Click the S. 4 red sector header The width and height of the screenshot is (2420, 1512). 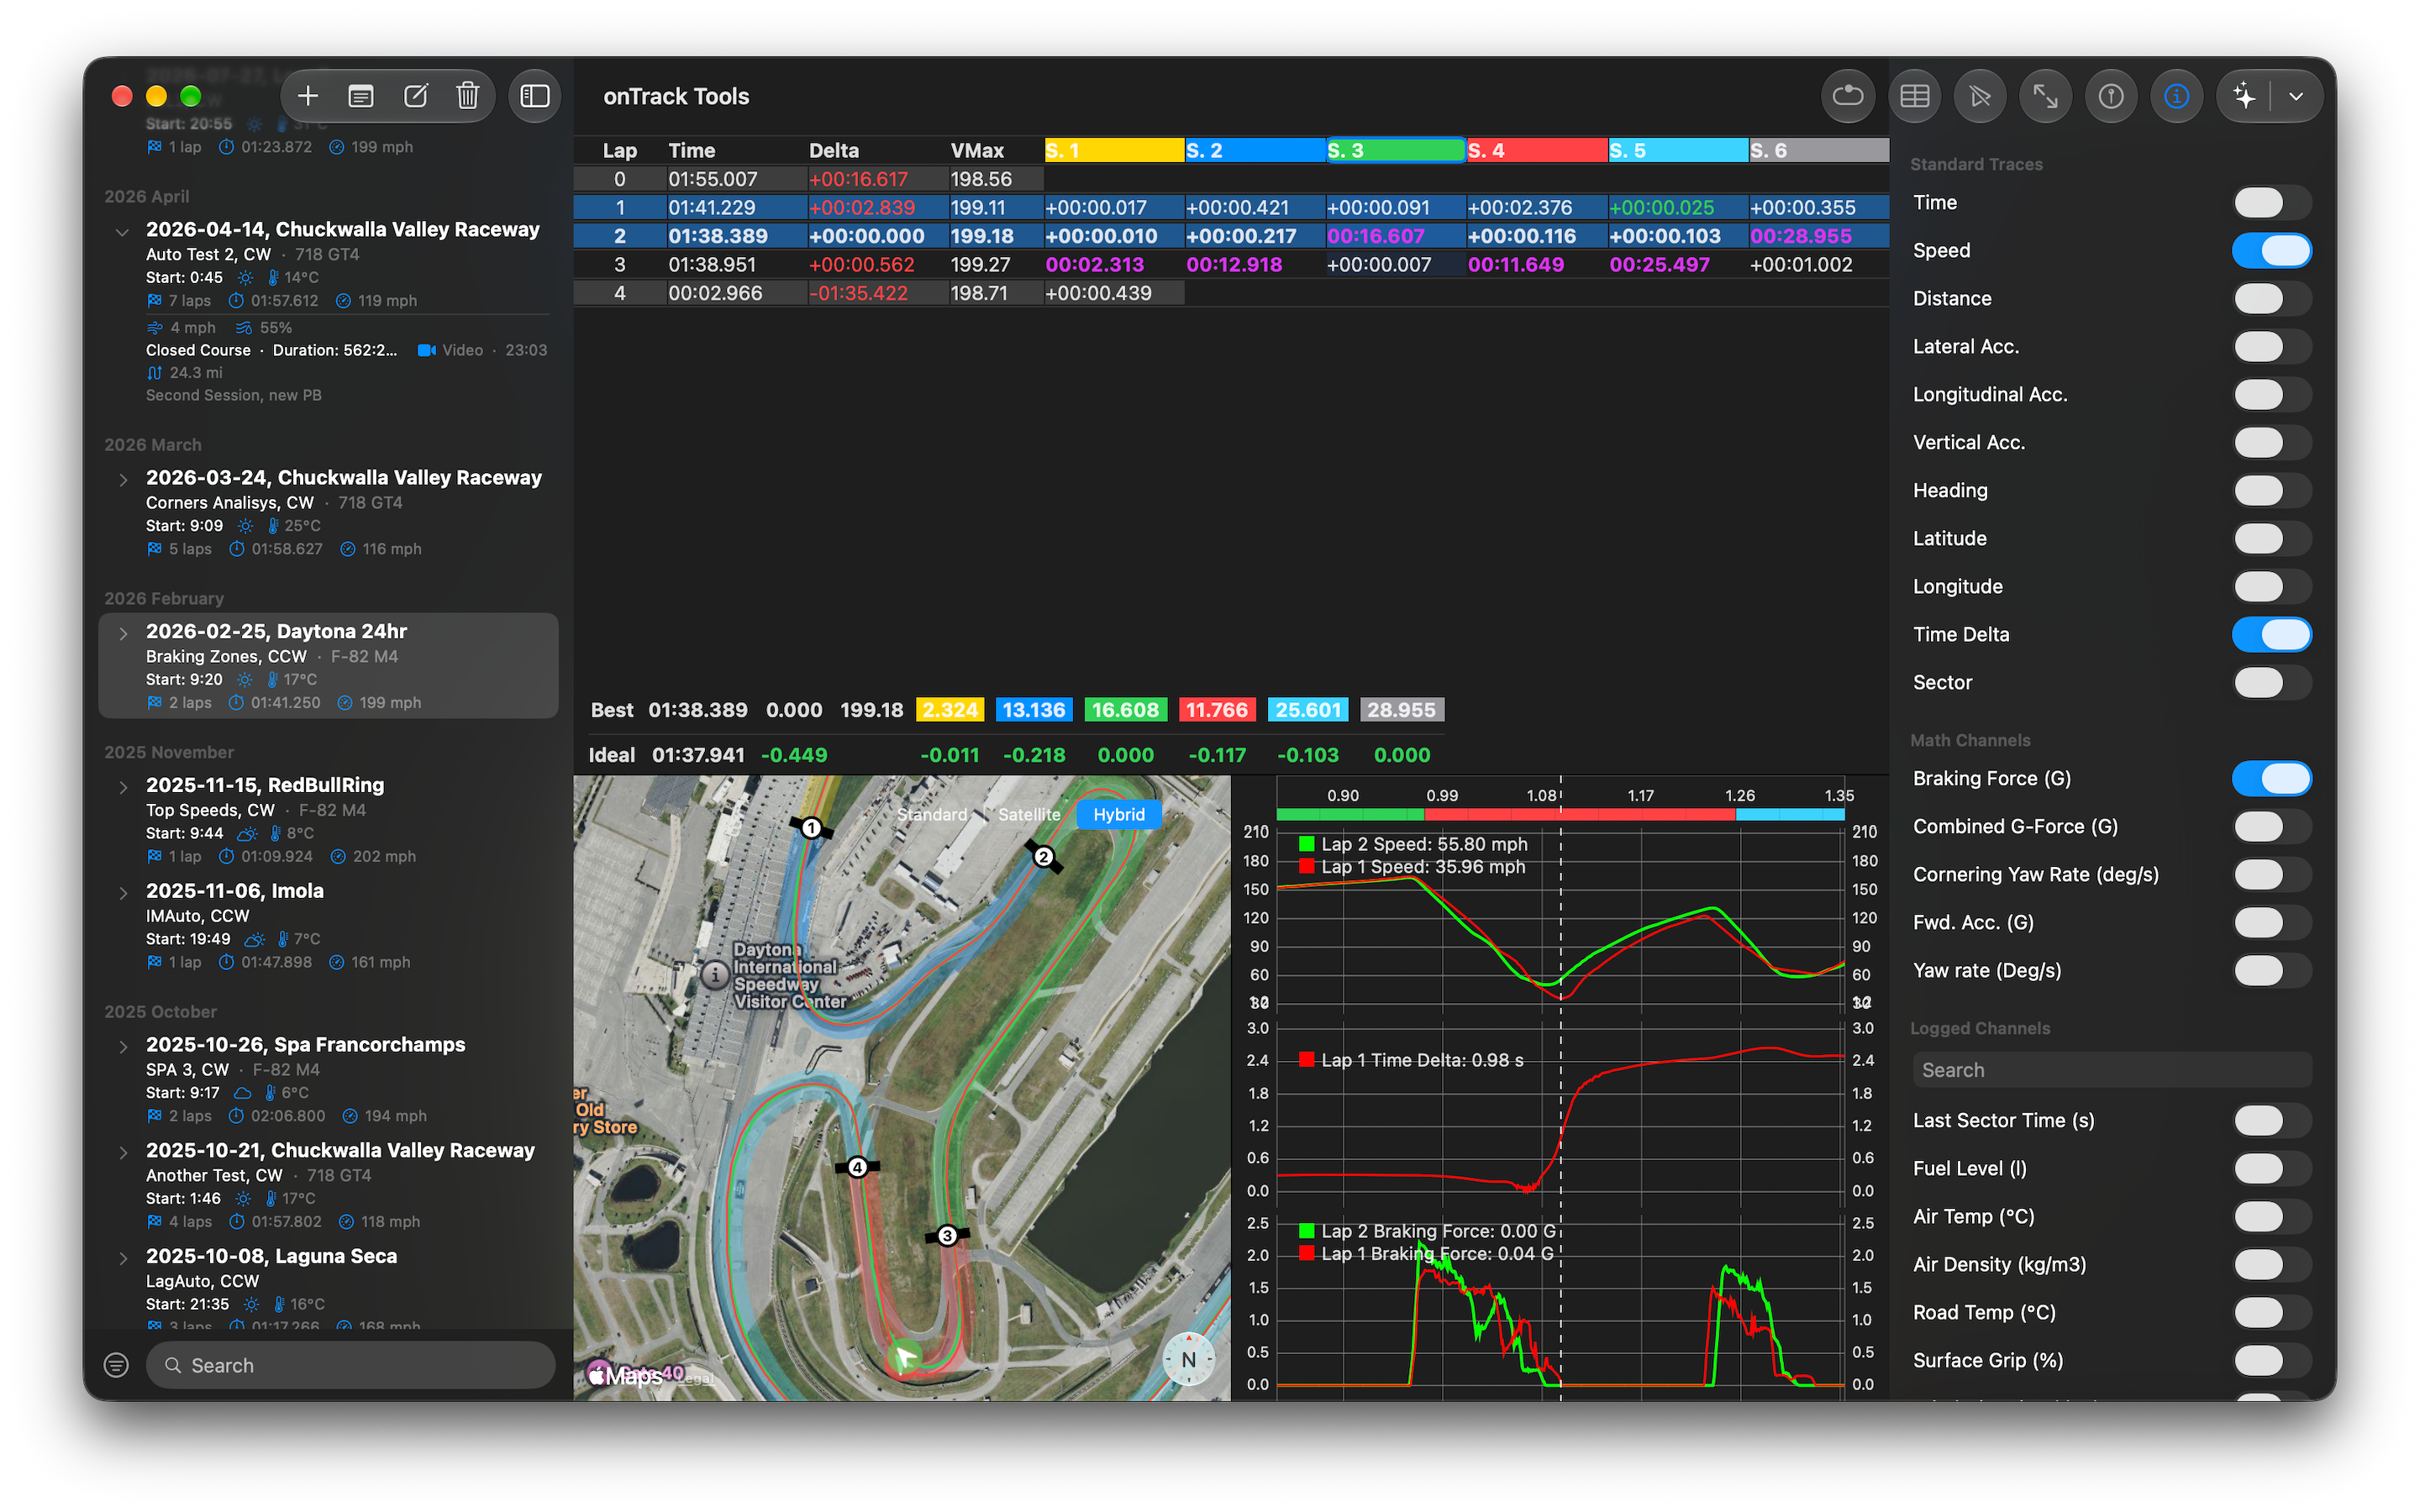pos(1537,150)
